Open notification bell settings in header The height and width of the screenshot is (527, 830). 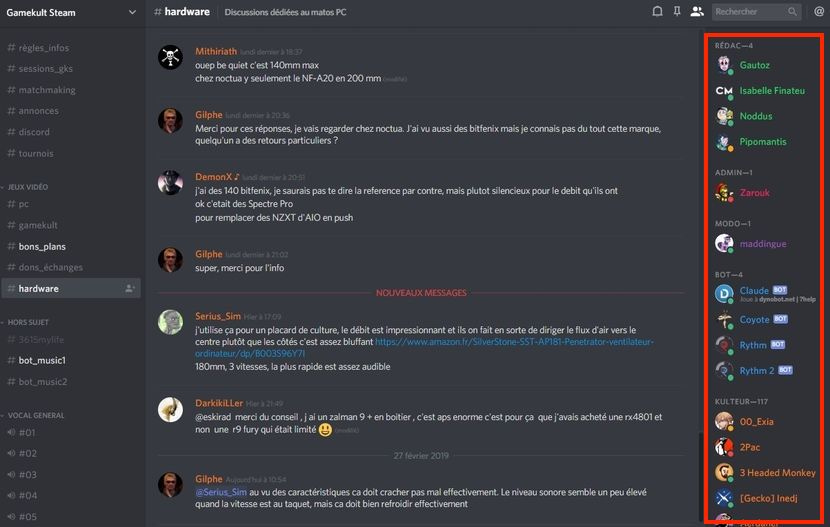(x=657, y=12)
